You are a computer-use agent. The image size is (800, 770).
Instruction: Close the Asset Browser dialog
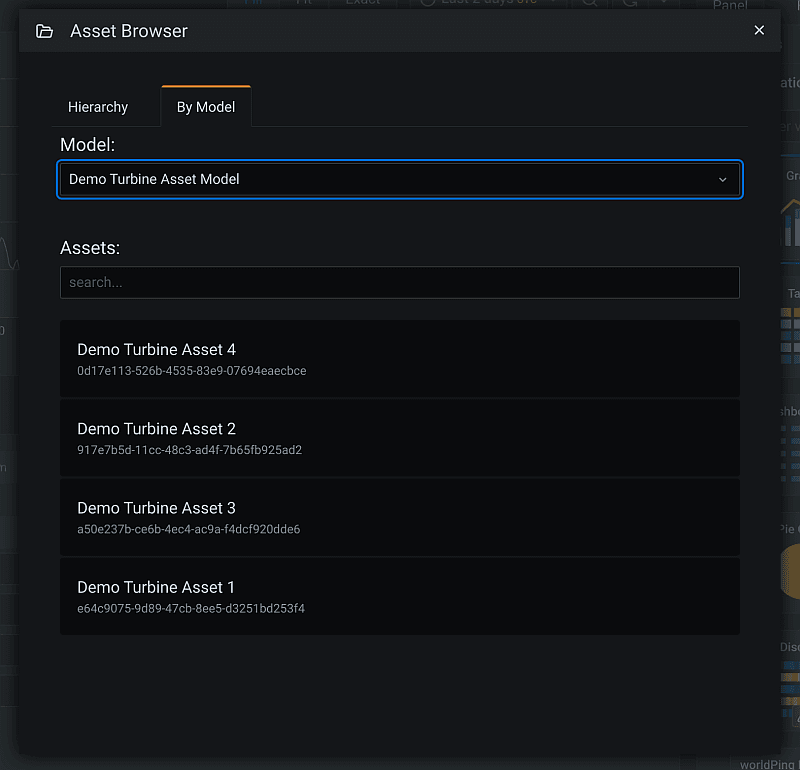tap(759, 30)
